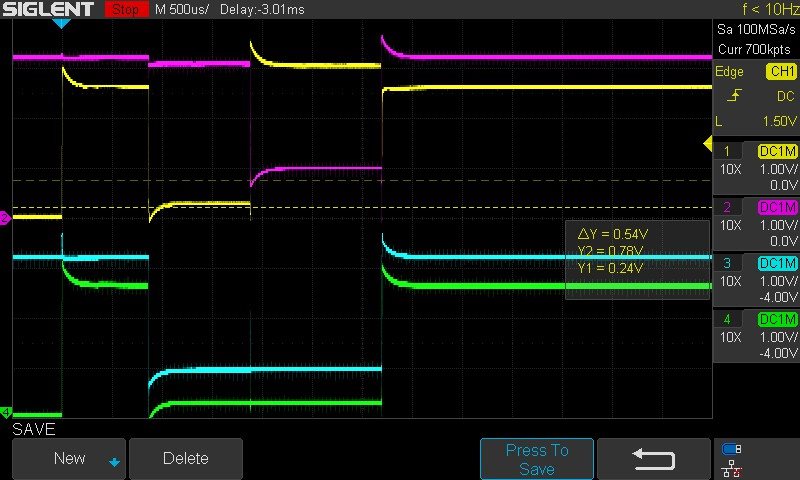Select the green channel 4 ground marker
The image size is (800, 480).
(x=5, y=412)
